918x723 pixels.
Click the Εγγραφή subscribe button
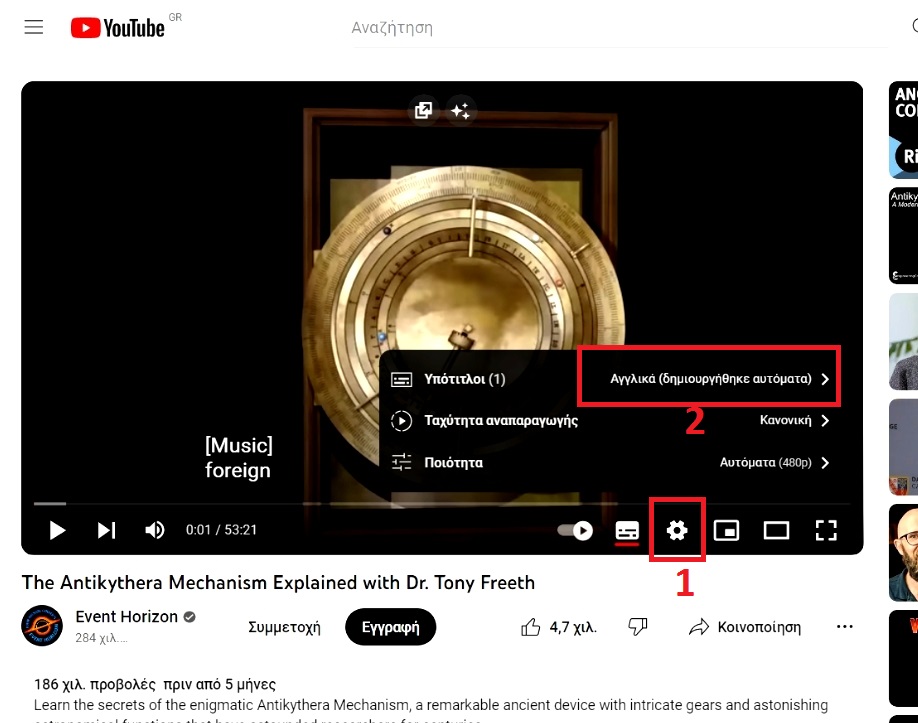click(390, 627)
